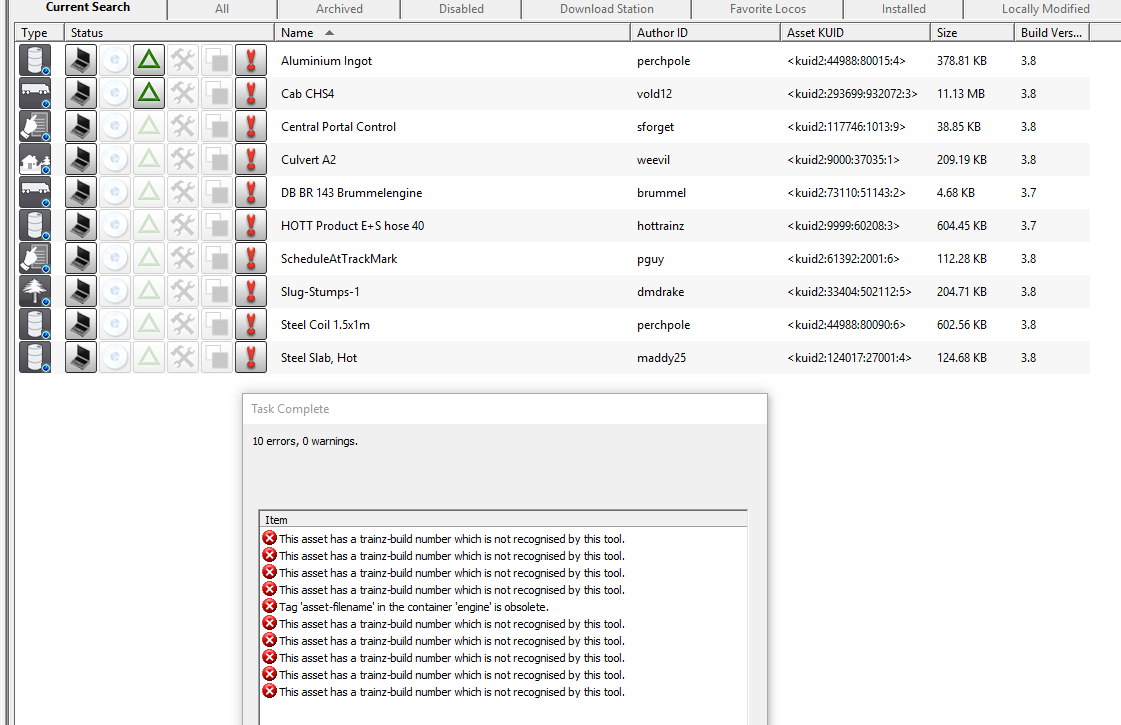Image resolution: width=1121 pixels, height=725 pixels.
Task: Click the red error icon for Aluminium Ingot
Action: pos(251,61)
